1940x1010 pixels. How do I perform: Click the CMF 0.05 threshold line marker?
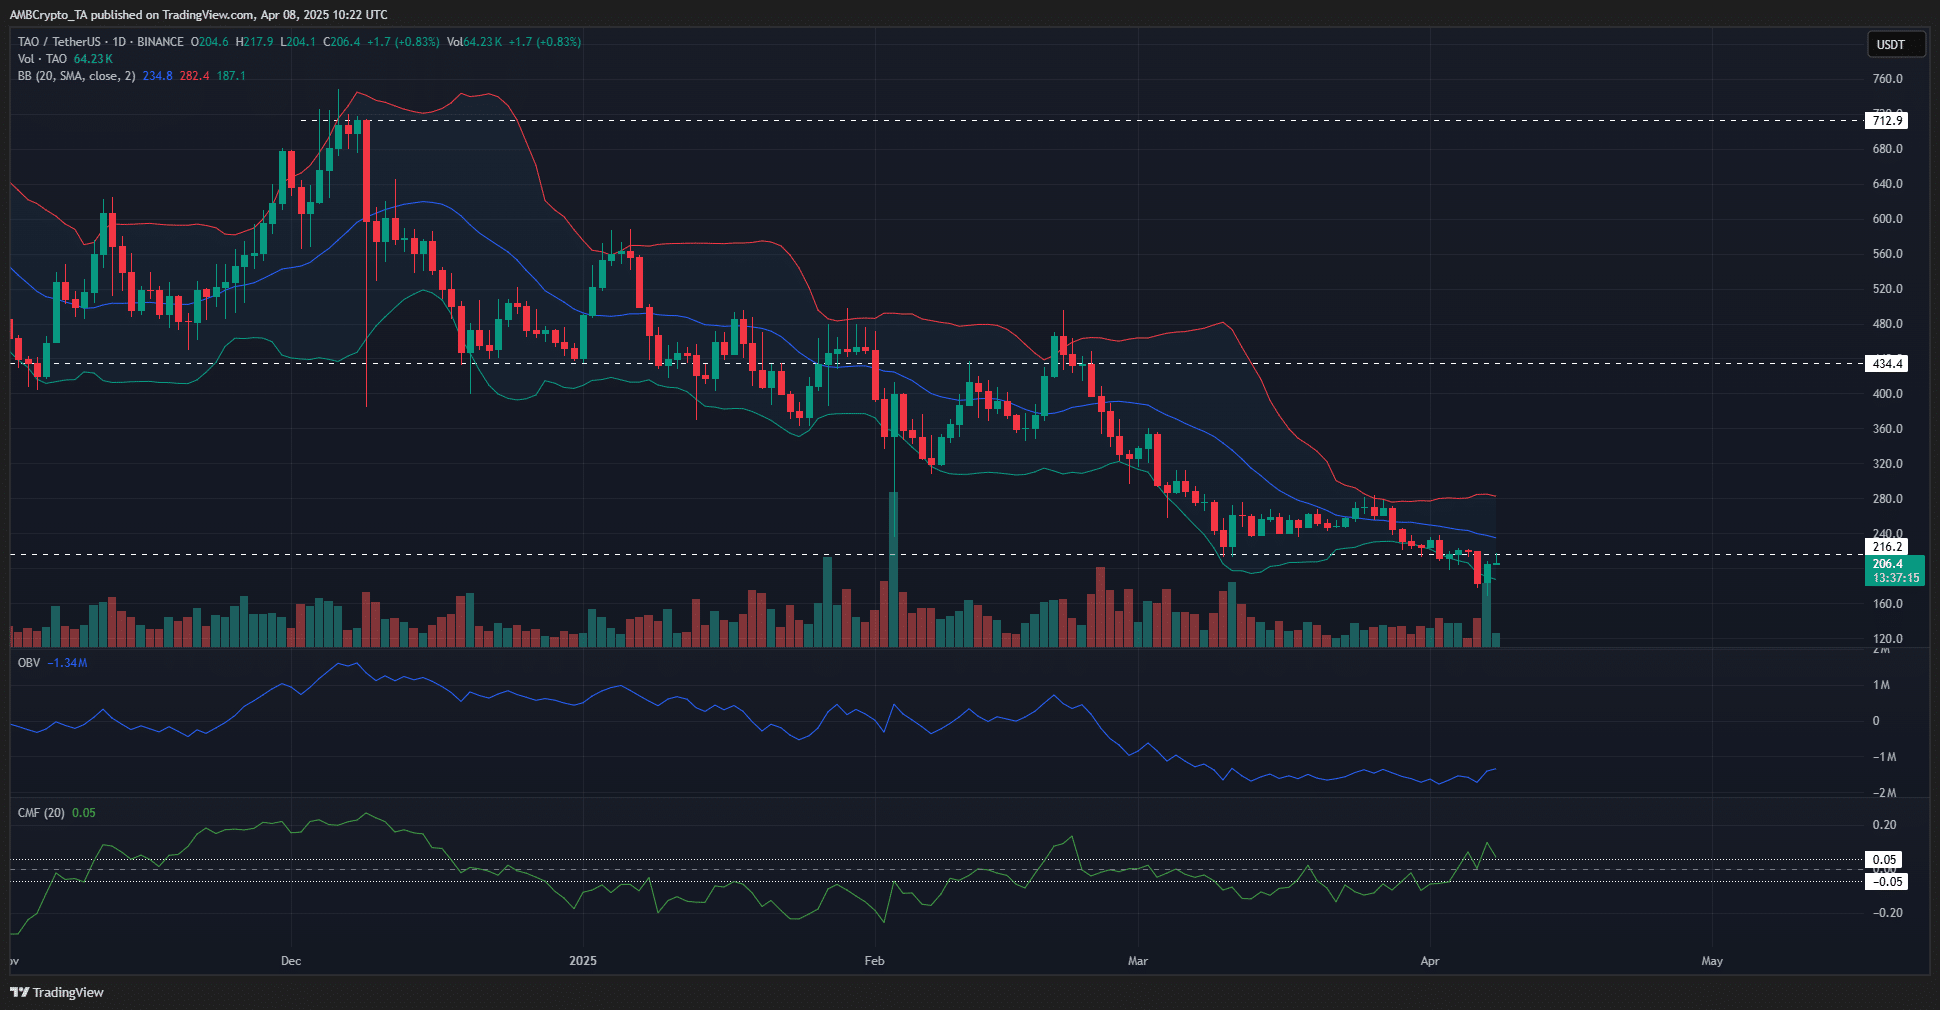1884,859
